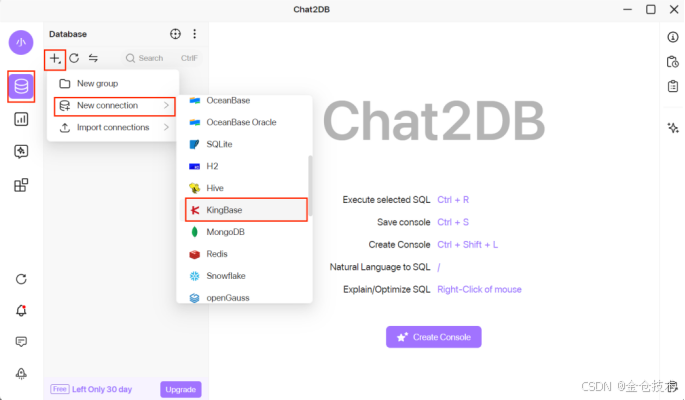Image resolution: width=685 pixels, height=400 pixels.
Task: Open the Database panel more options menu
Action: (x=194, y=34)
